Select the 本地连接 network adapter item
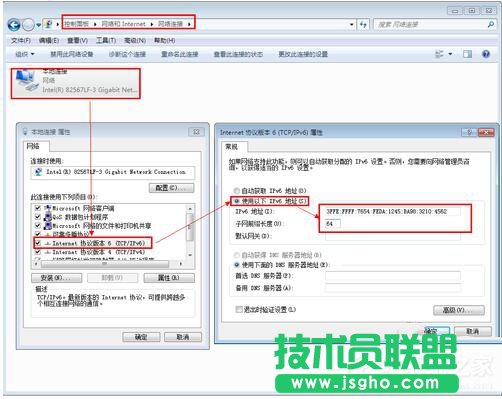The image size is (502, 399). (76, 83)
